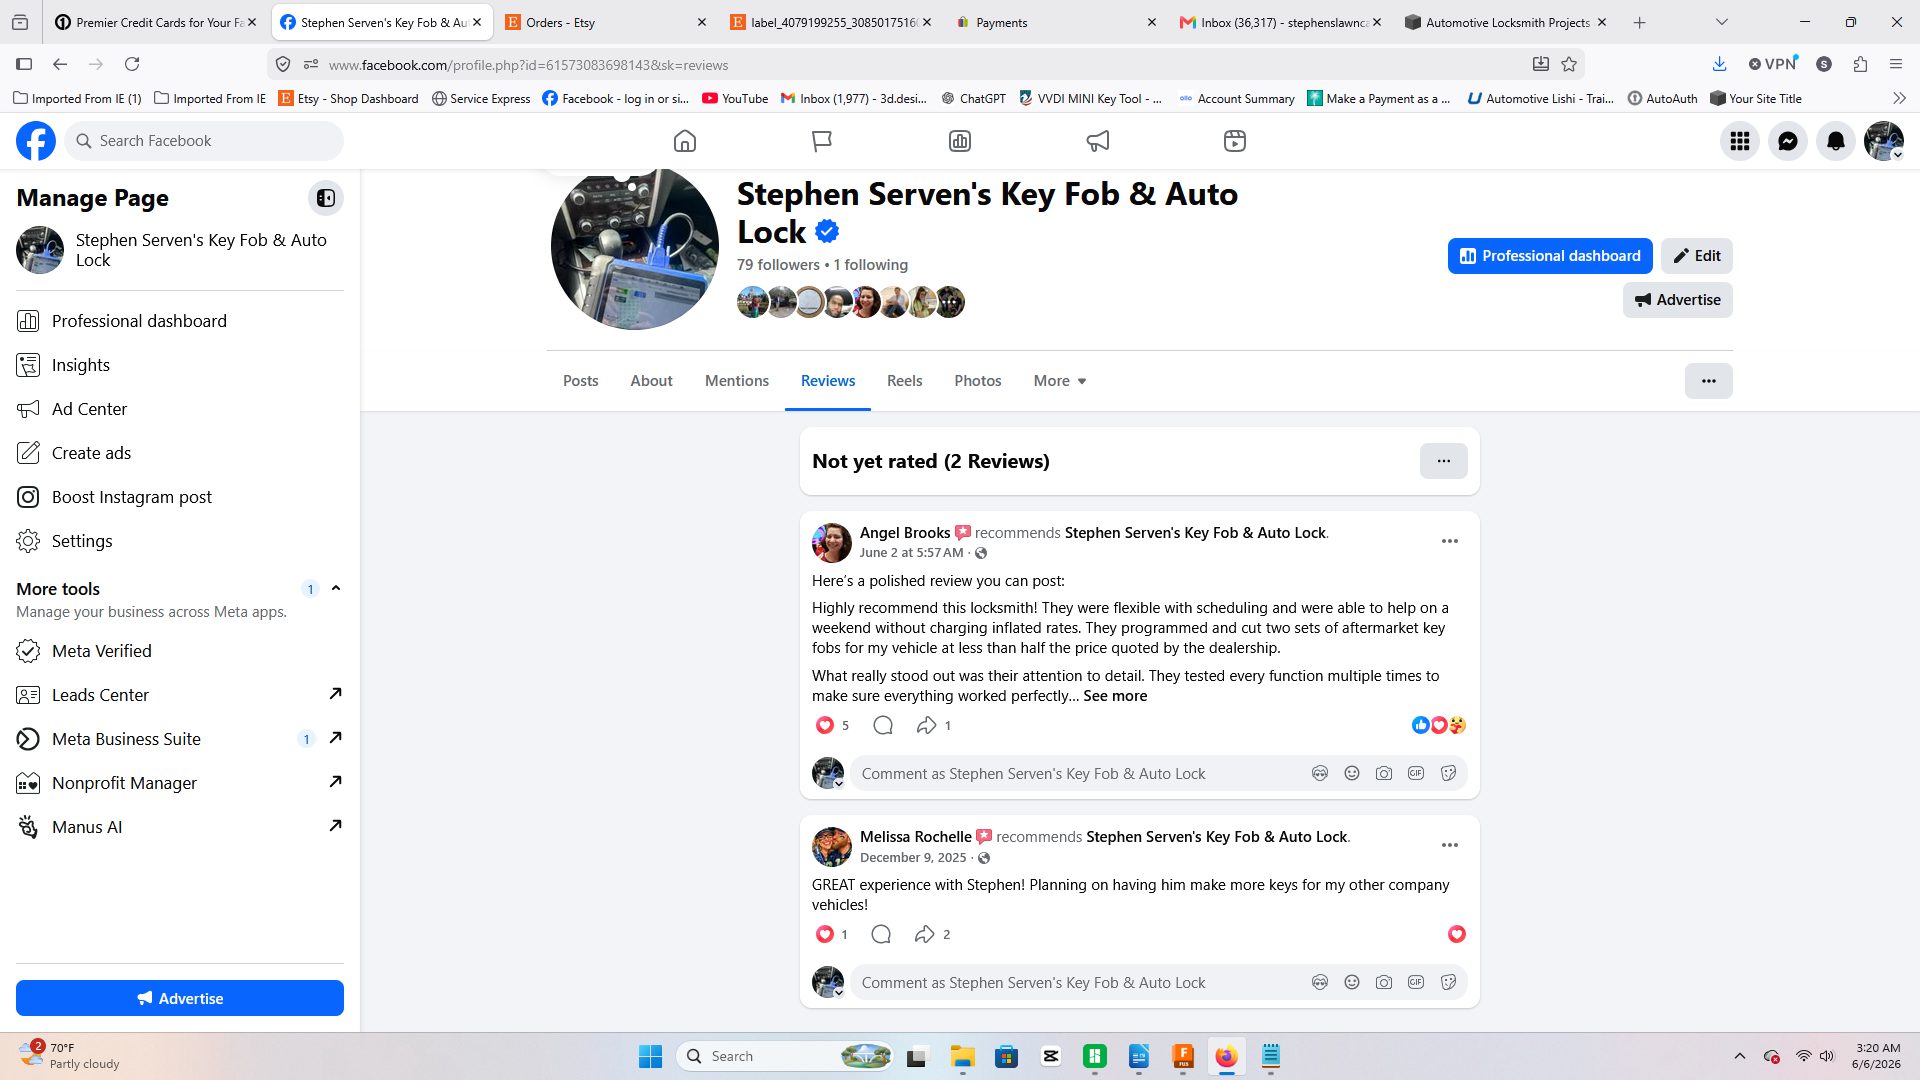Open Reels video icon in top nav
1920x1080 pixels.
click(x=1235, y=141)
